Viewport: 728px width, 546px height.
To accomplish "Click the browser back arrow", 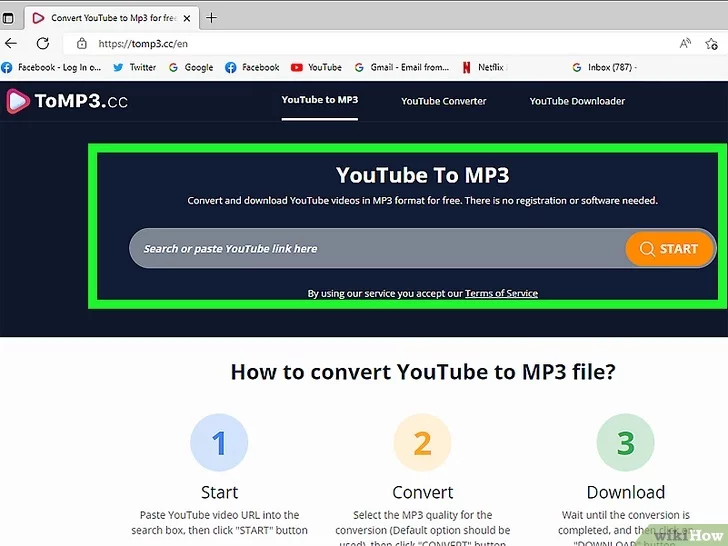I will point(11,44).
